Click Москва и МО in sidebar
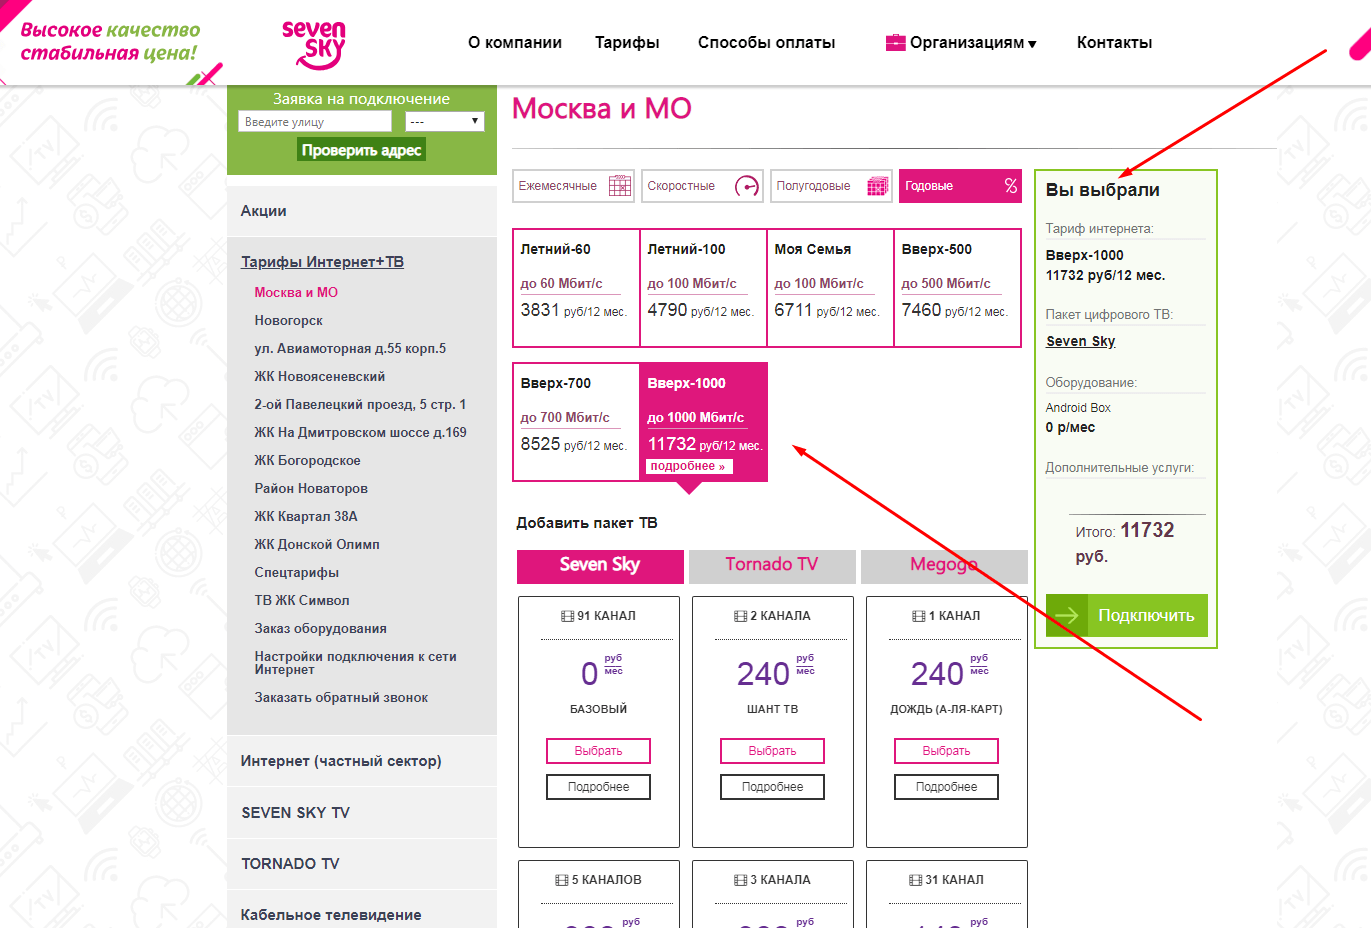Image resolution: width=1371 pixels, height=928 pixels. pos(296,293)
